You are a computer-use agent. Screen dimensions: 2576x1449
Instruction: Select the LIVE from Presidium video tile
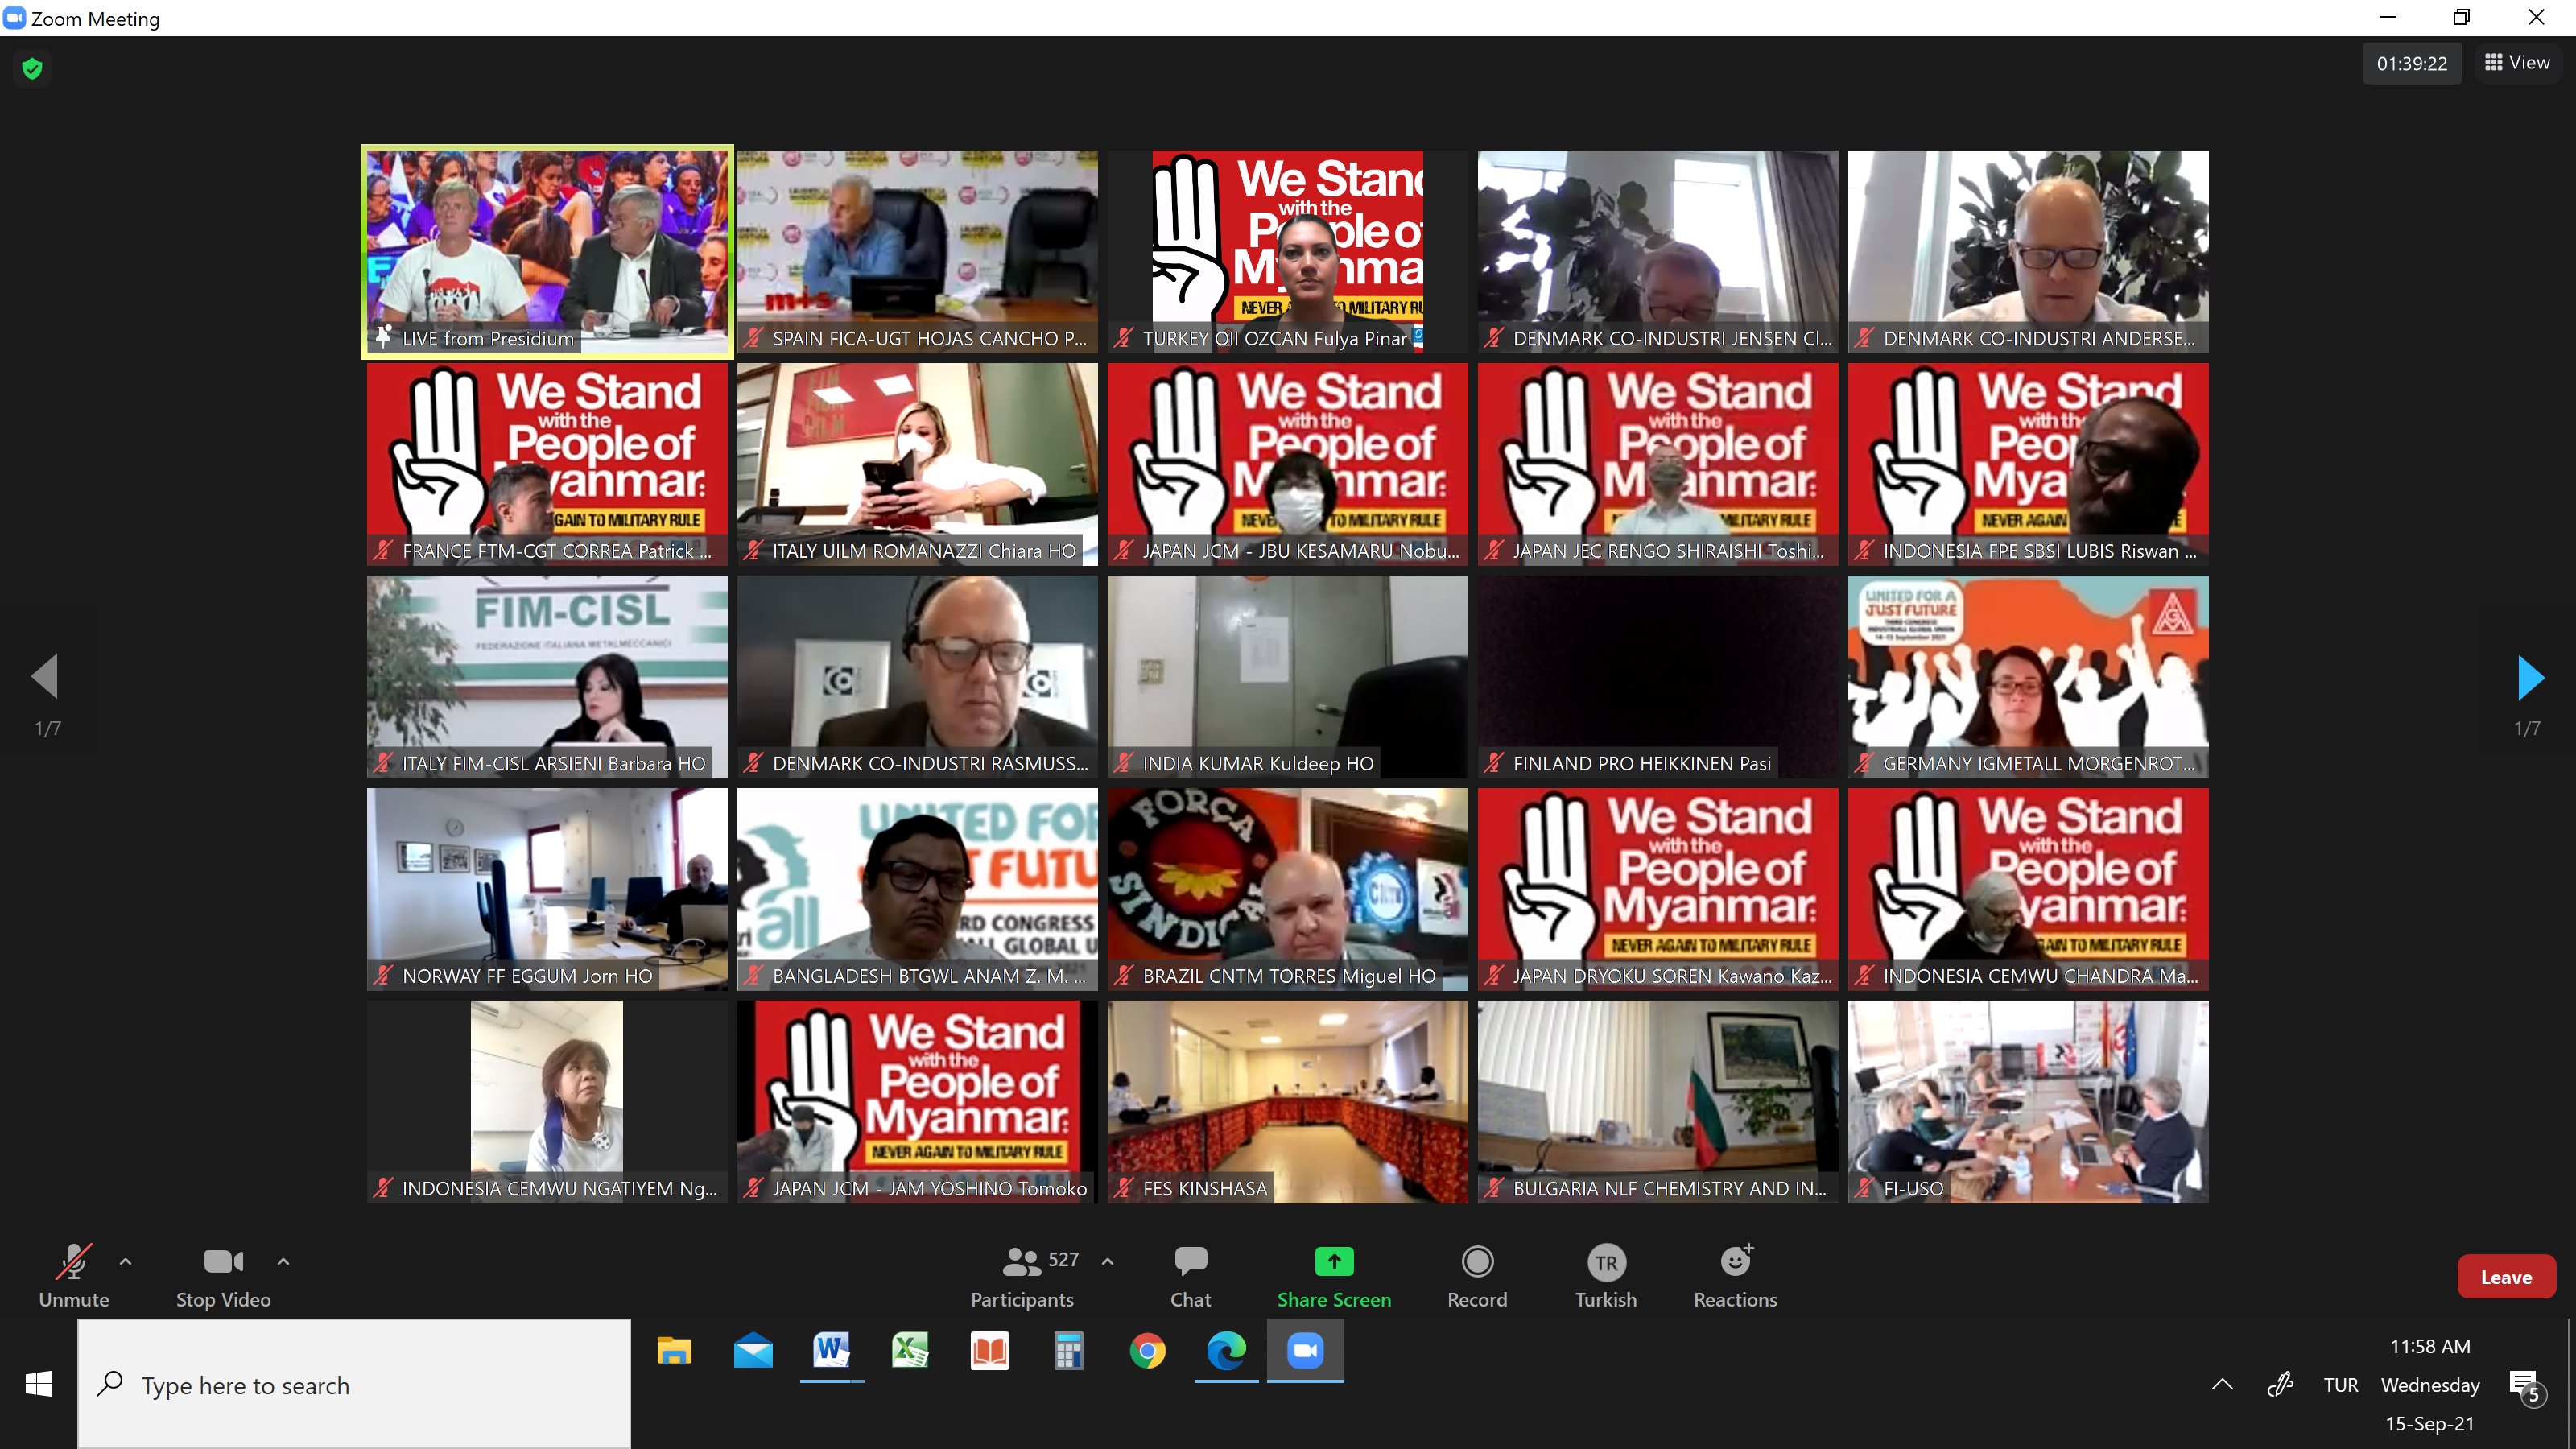(547, 252)
